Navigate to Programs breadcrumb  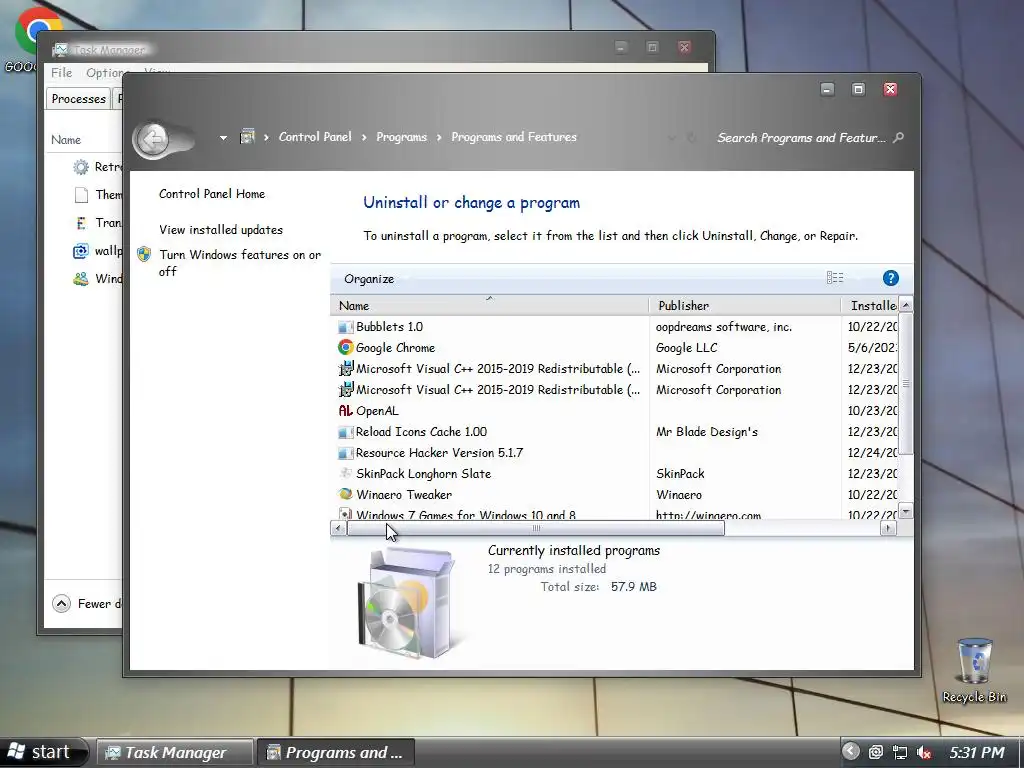point(401,137)
